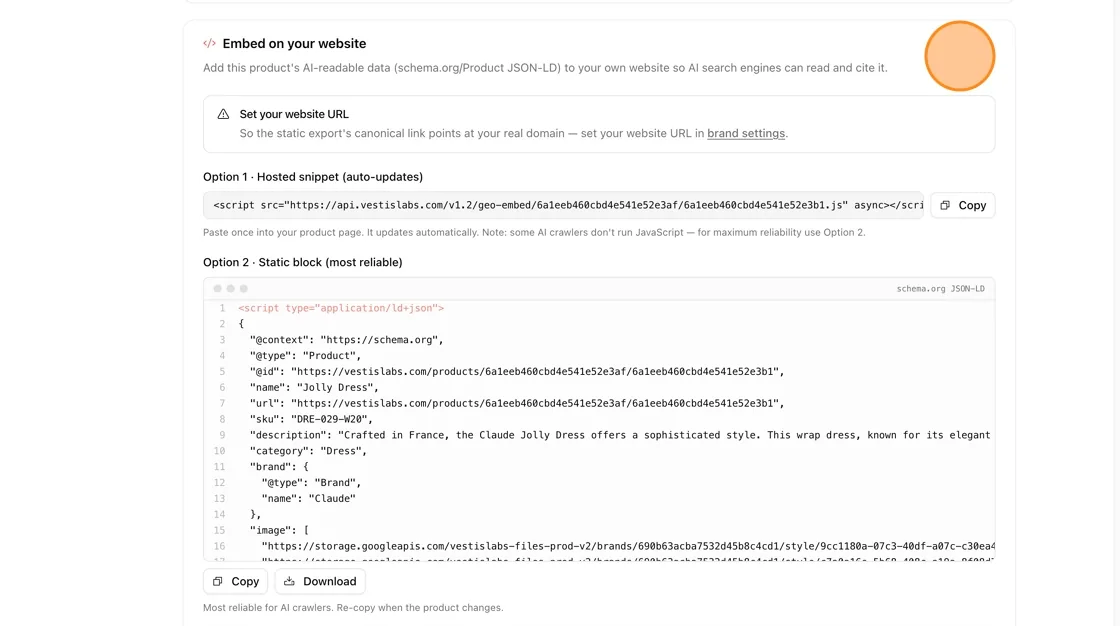Copy the static JSON-LD block
1120x626 pixels.
(x=235, y=582)
